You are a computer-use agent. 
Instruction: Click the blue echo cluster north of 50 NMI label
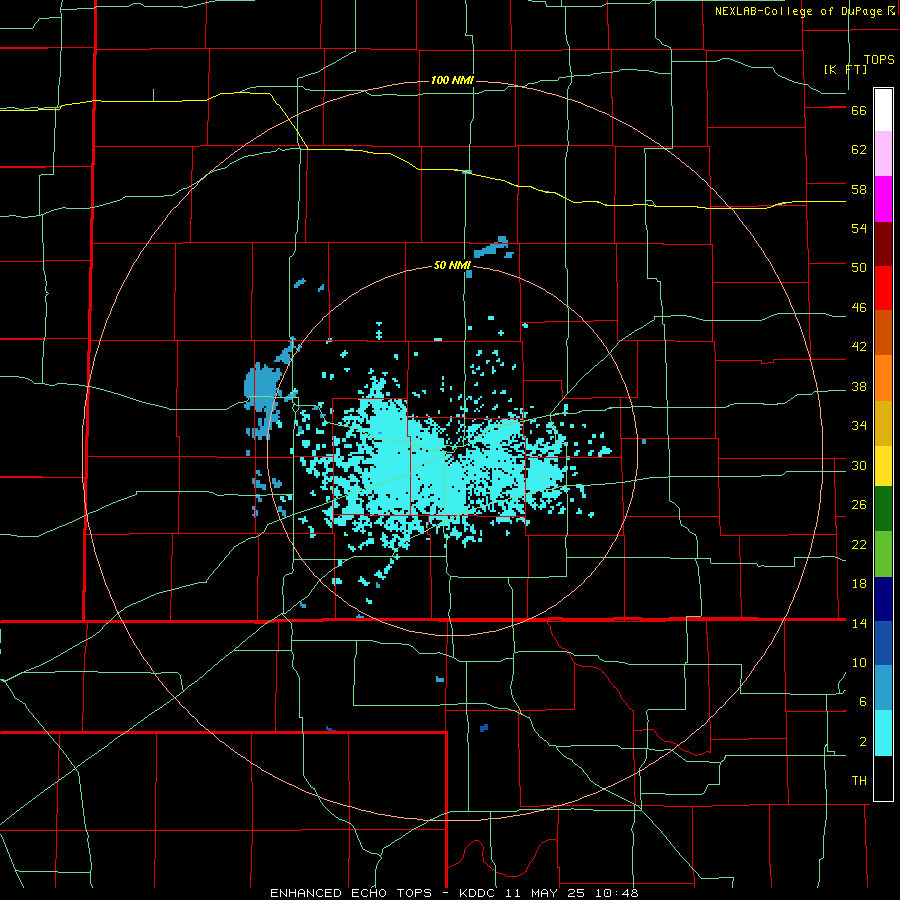492,247
